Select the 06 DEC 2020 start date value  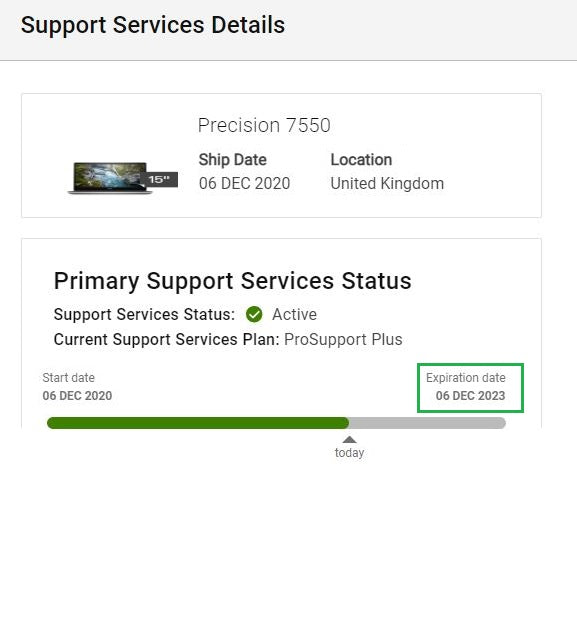[x=77, y=396]
